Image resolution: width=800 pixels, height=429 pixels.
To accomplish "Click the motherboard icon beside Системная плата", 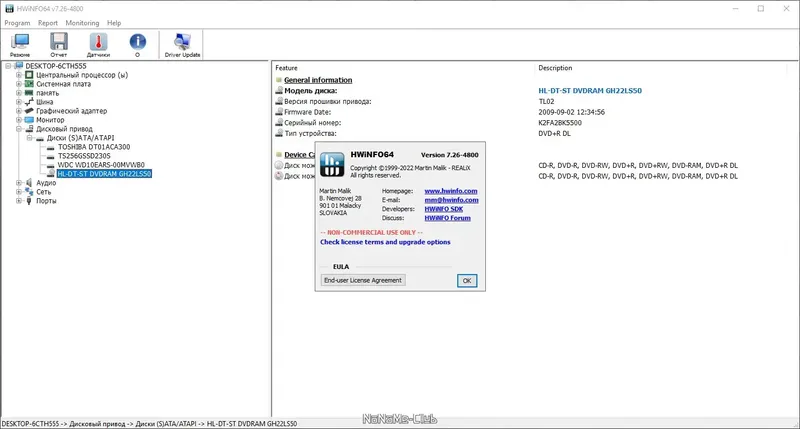I will 29,84.
